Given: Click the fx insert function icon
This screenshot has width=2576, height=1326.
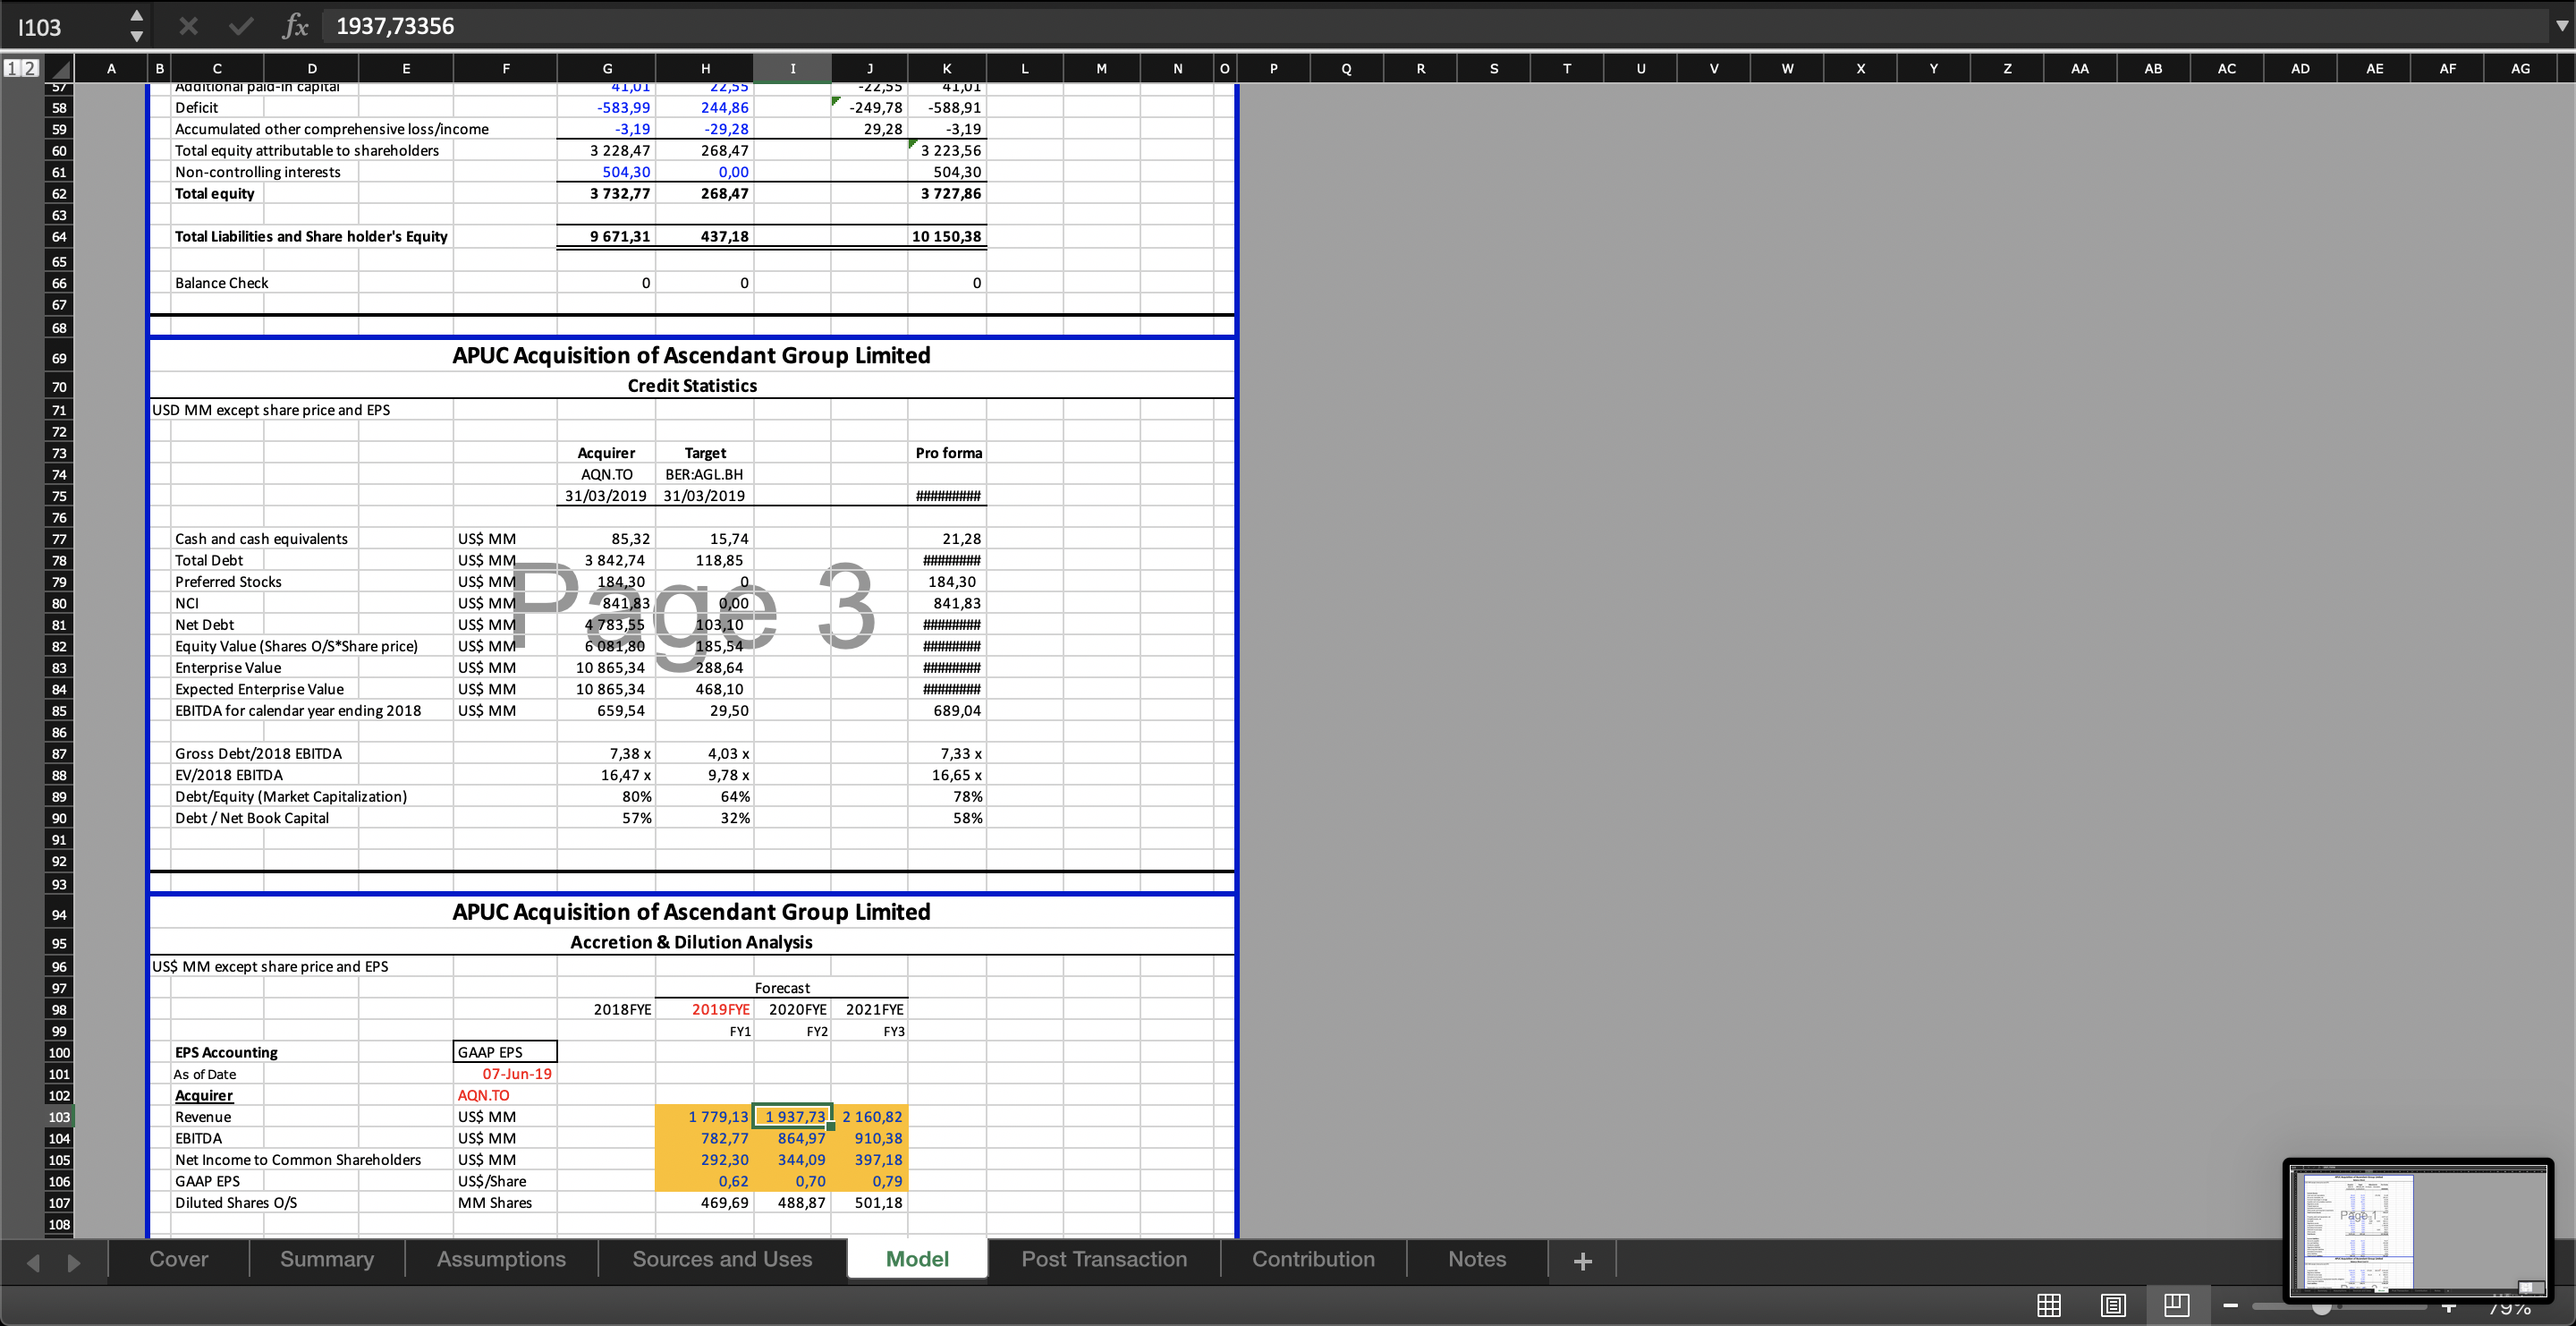Looking at the screenshot, I should tap(294, 26).
